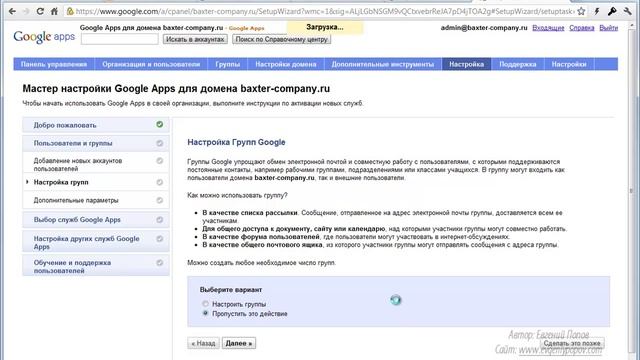Click the page vertical scrollbar

pos(632,192)
